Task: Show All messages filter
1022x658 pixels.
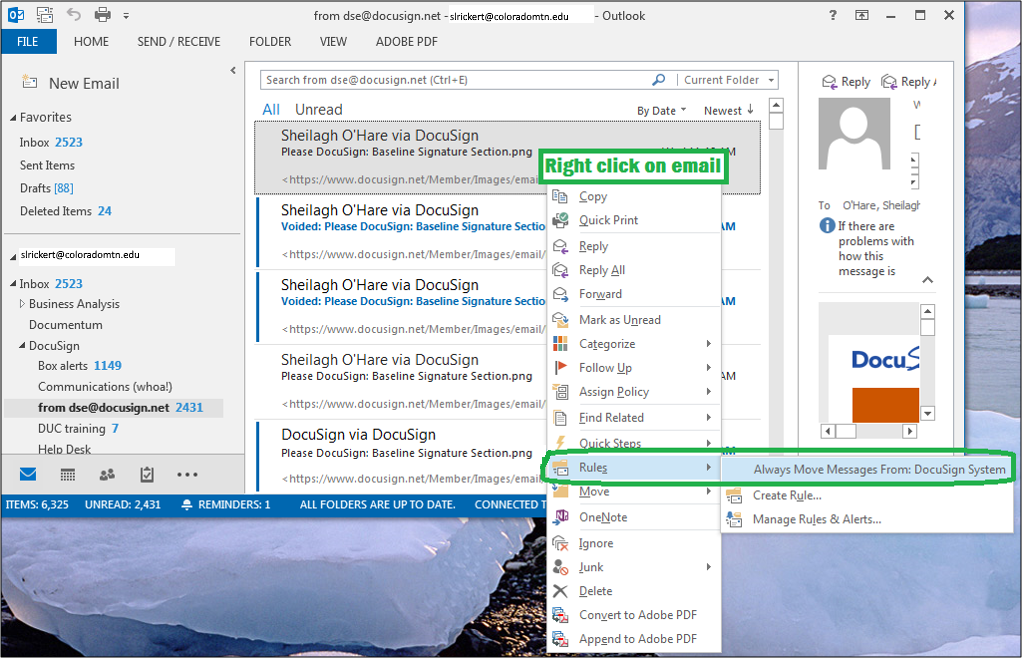Action: [x=271, y=109]
